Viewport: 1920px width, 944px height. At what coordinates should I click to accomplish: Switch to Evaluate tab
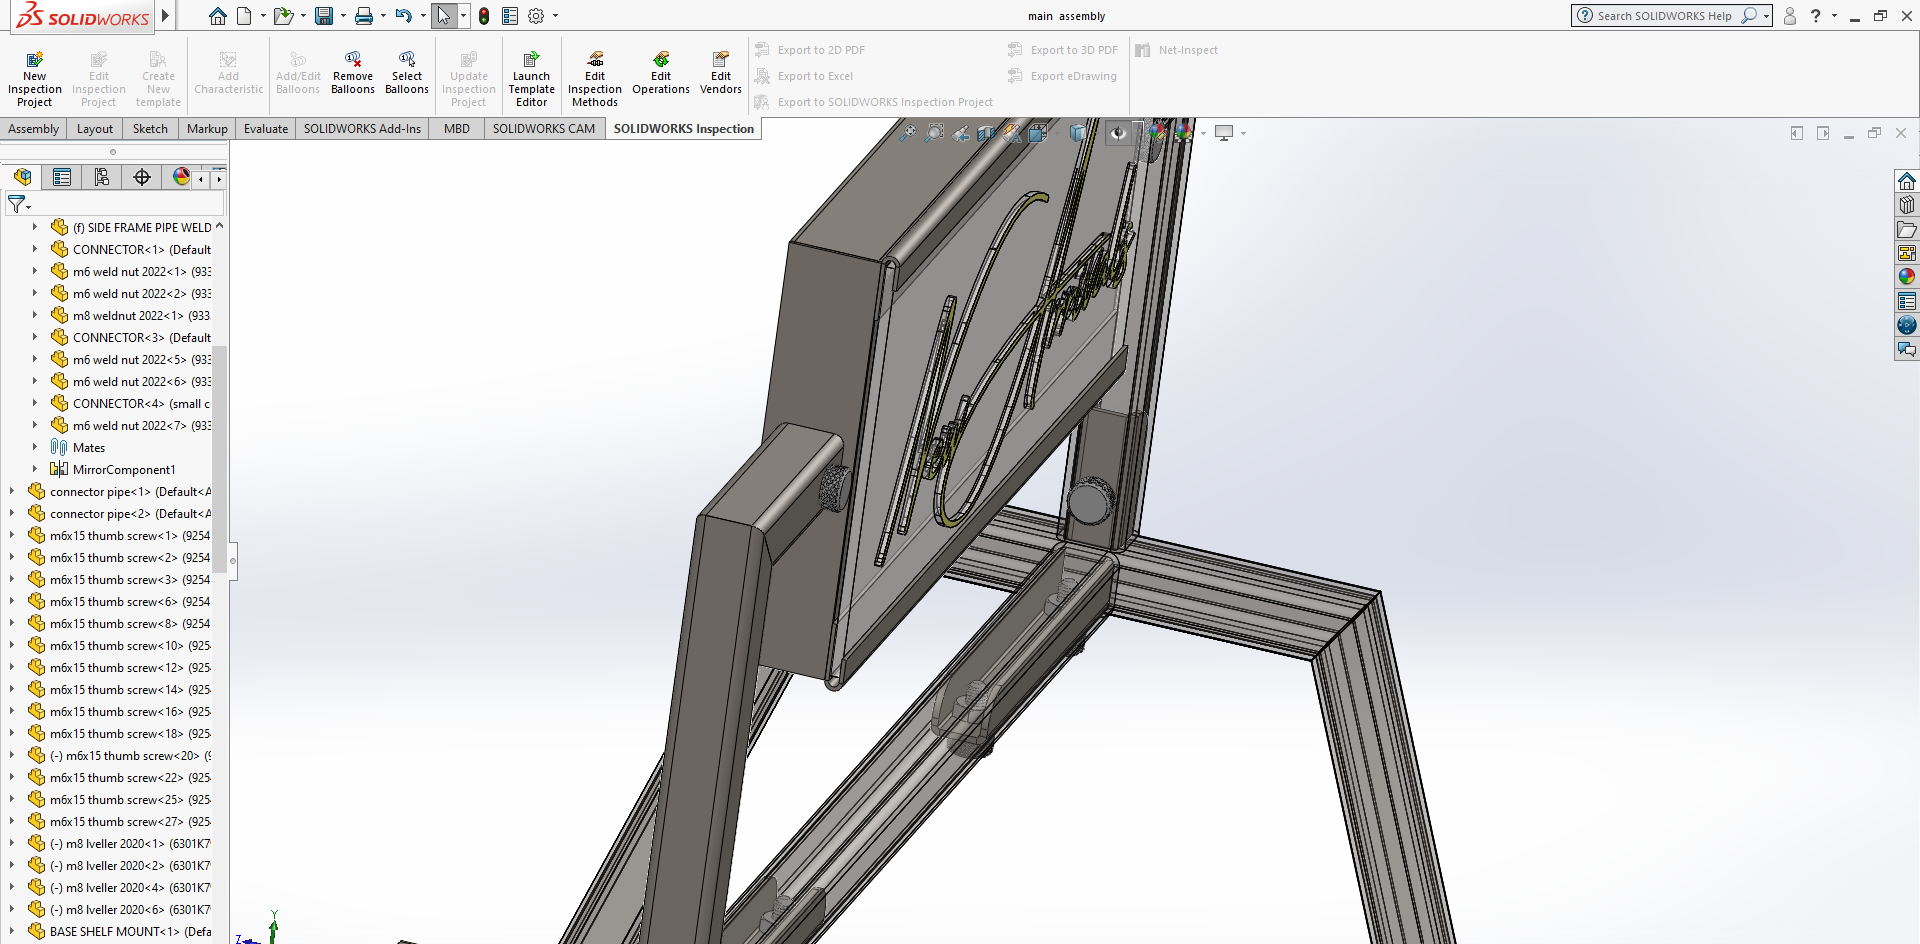tap(266, 129)
